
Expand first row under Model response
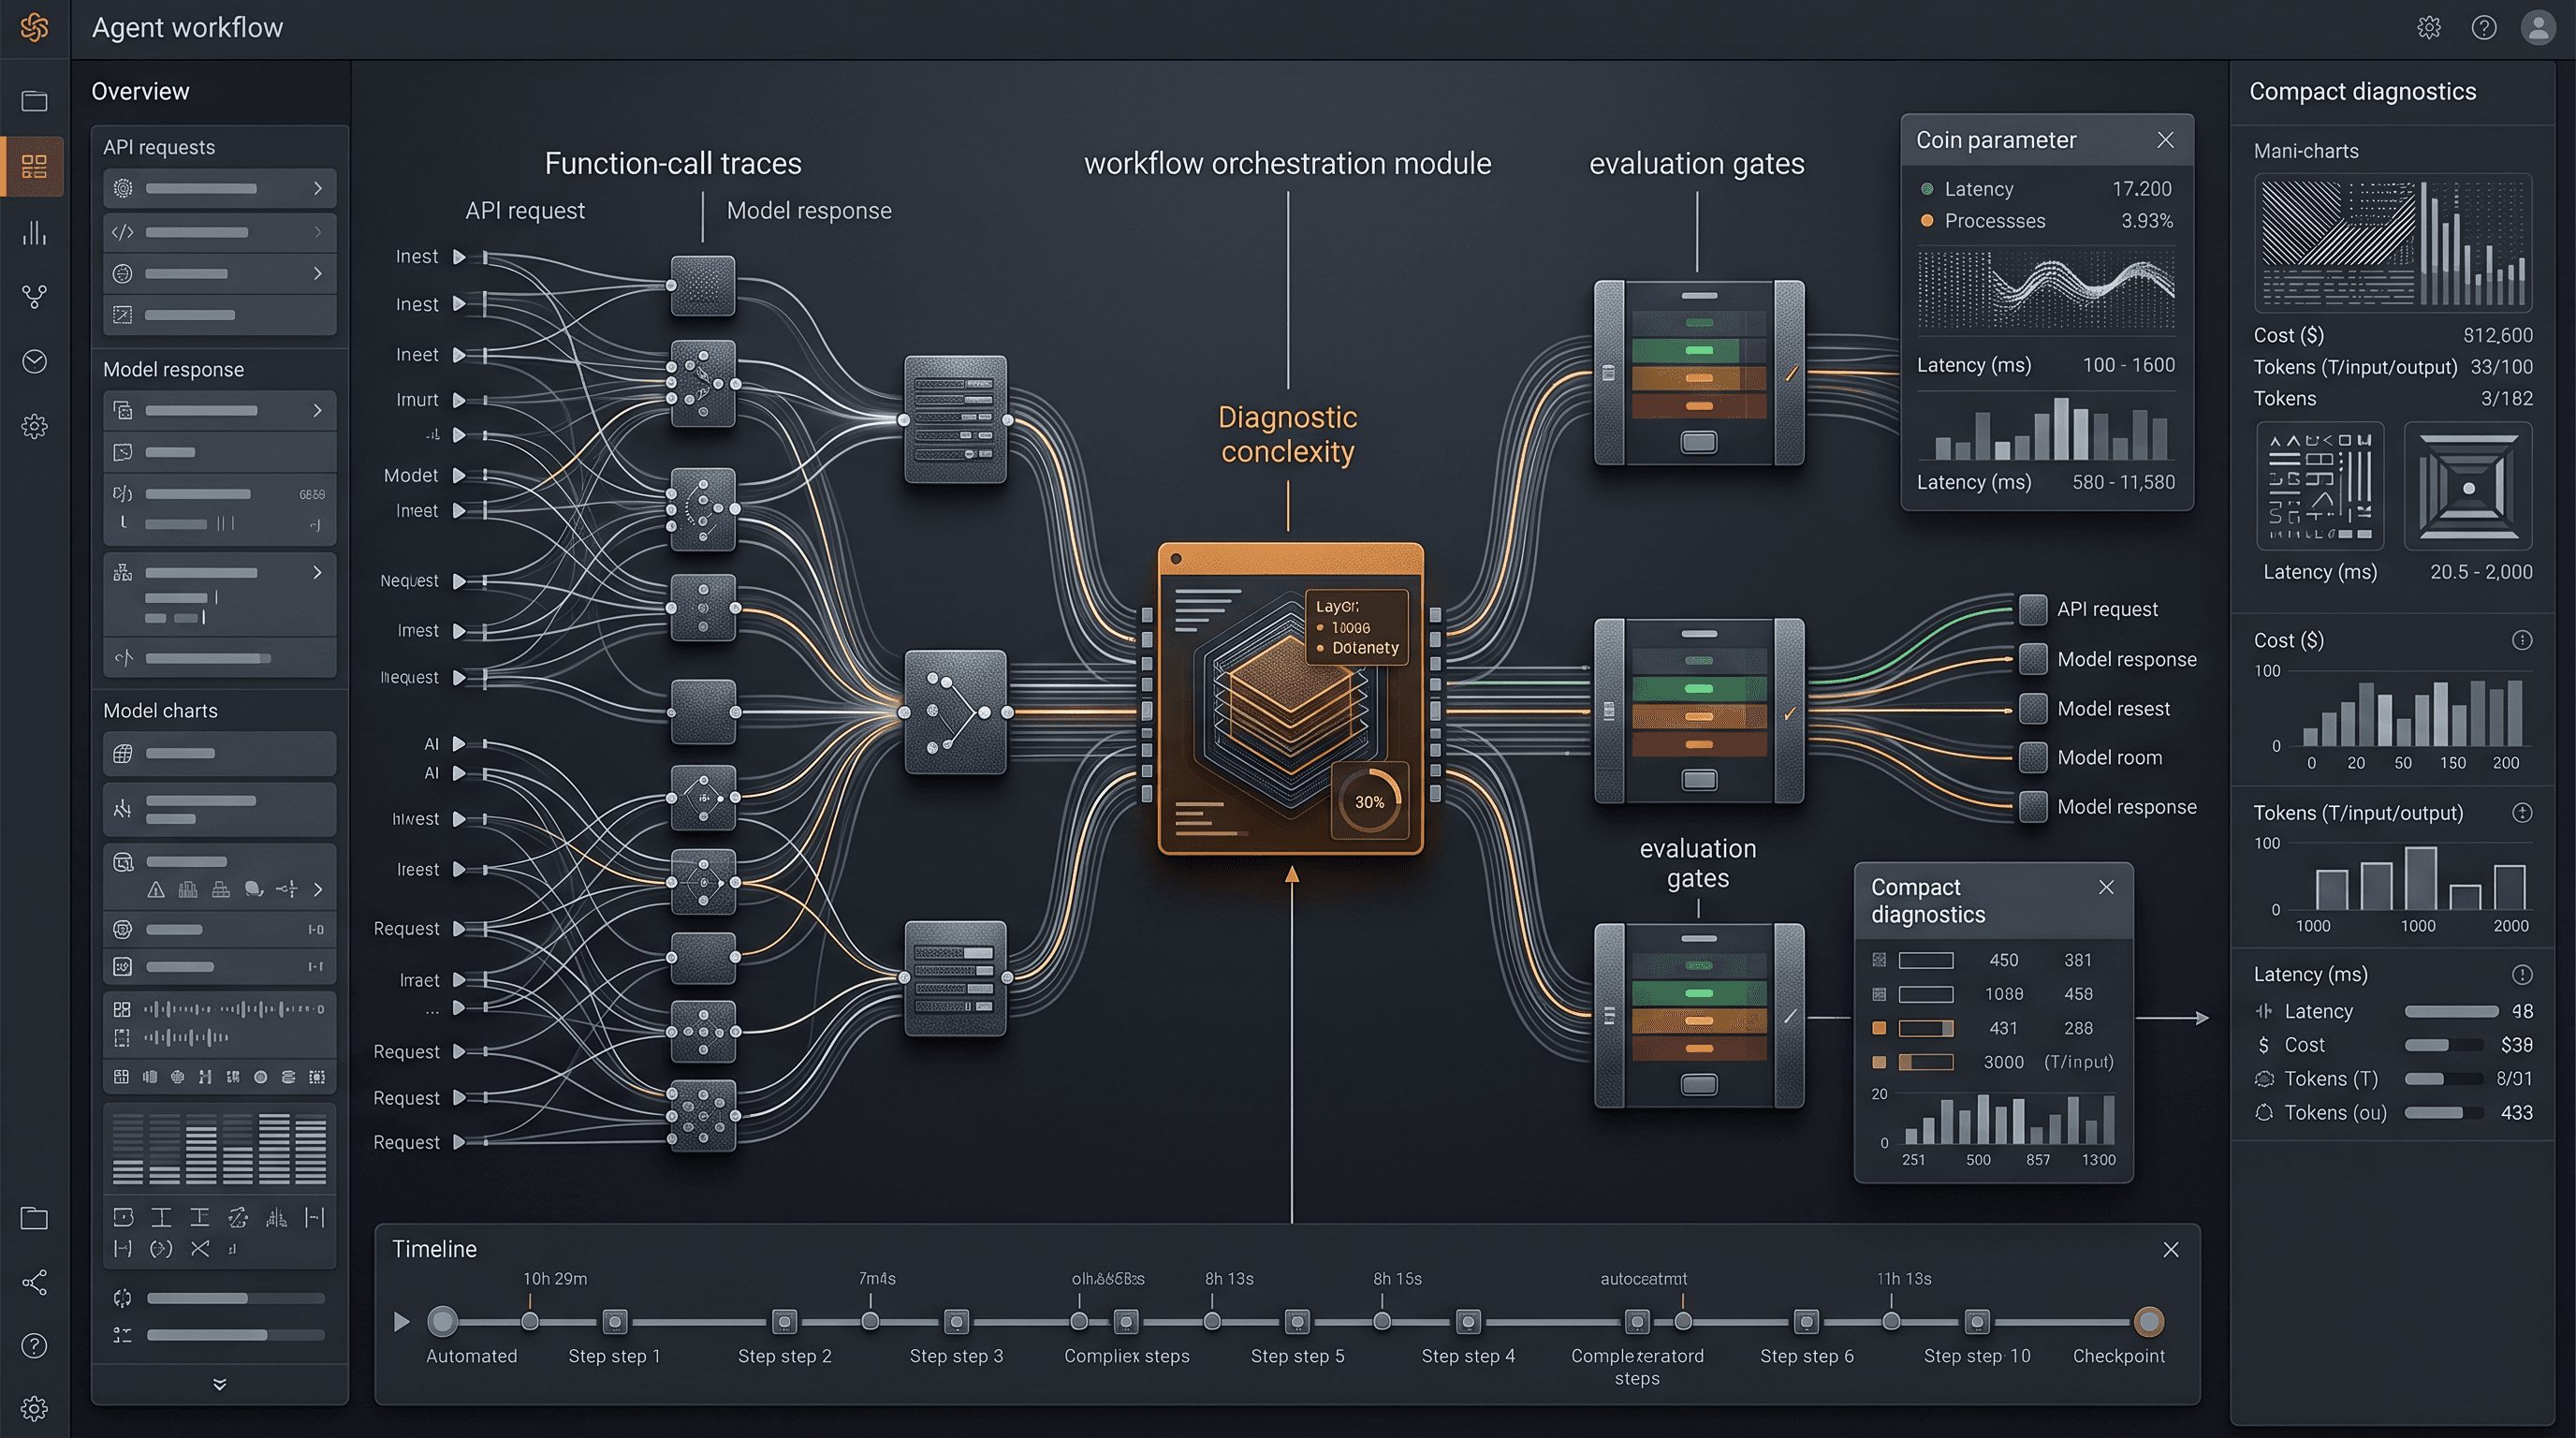point(219,410)
